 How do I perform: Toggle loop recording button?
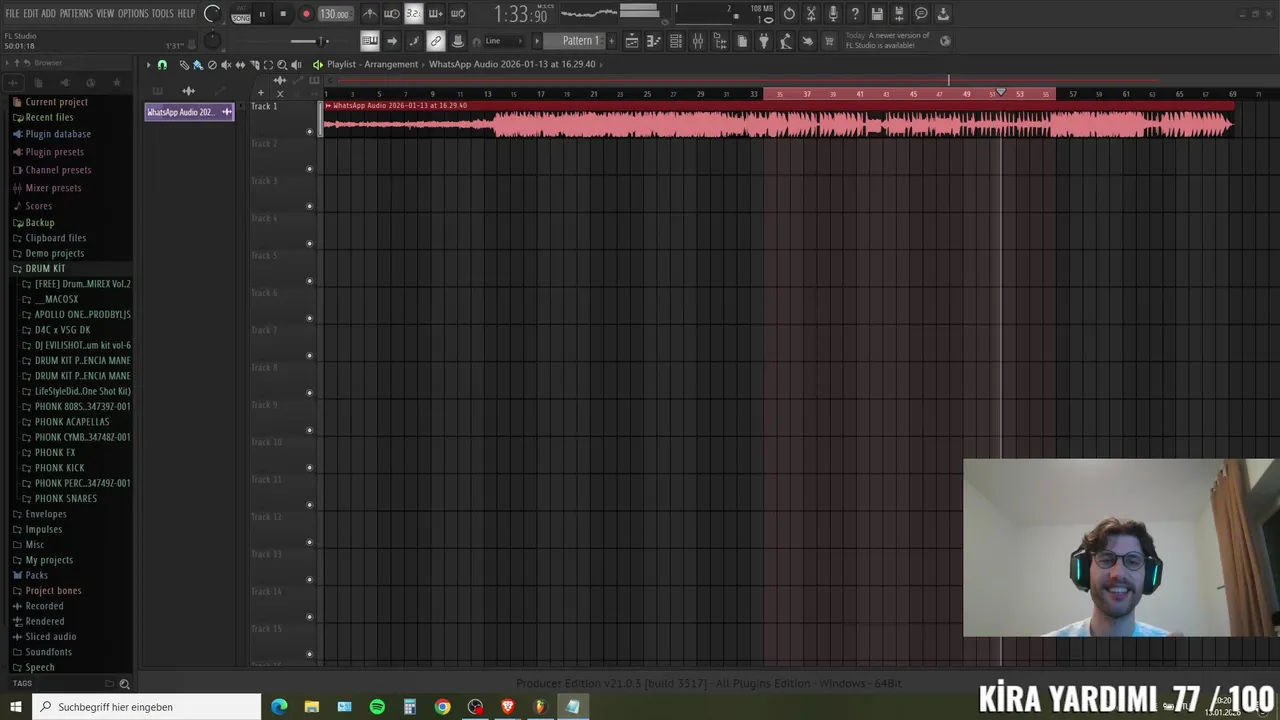click(458, 14)
